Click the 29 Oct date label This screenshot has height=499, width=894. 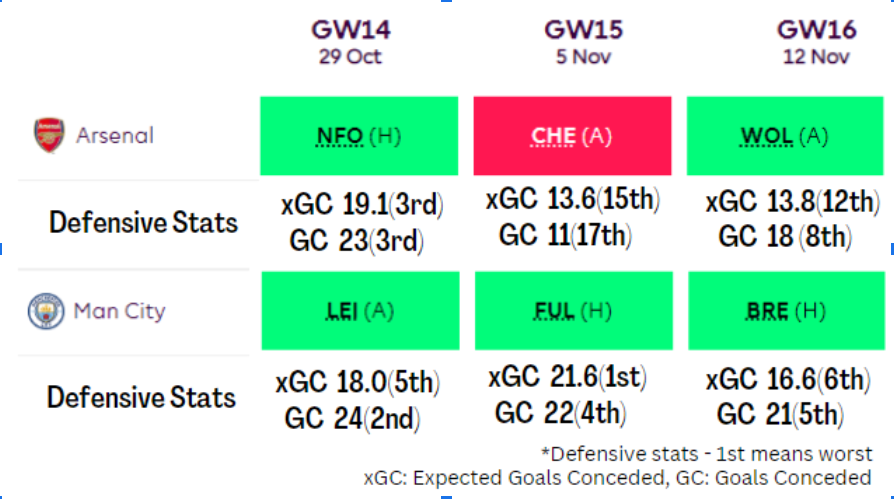click(350, 57)
